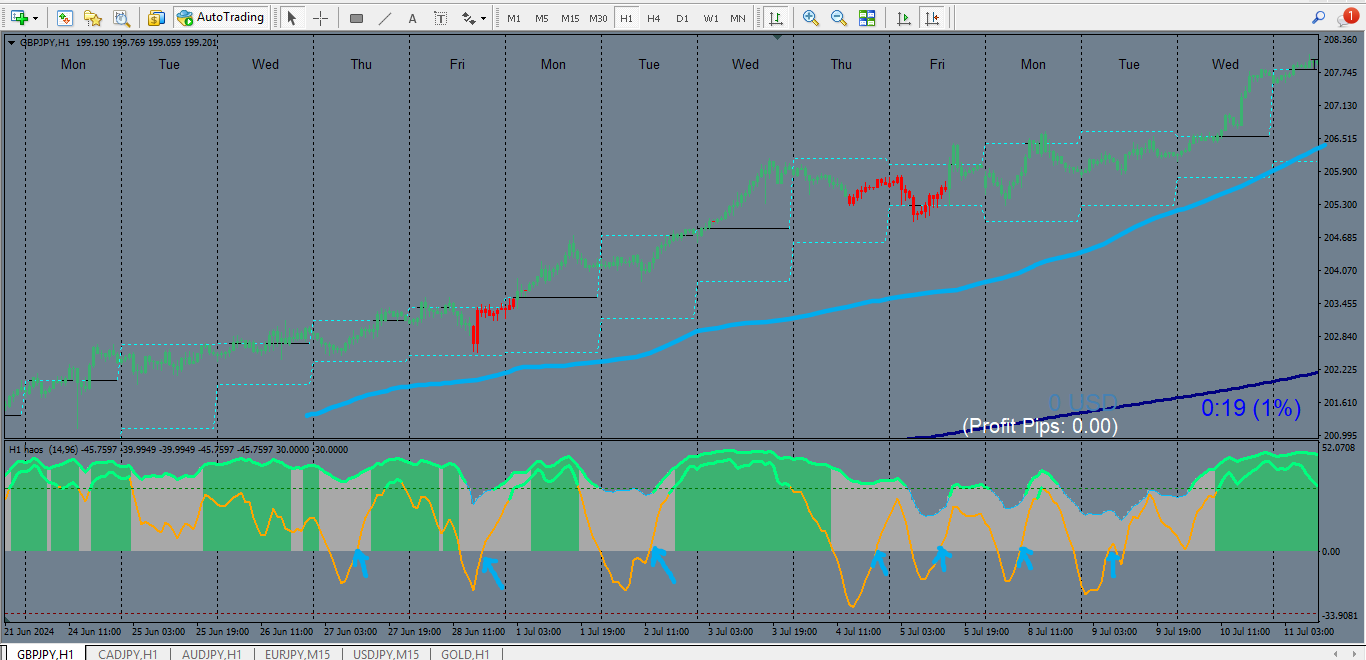Click the 202.225 price axis label
Image resolution: width=1366 pixels, height=660 pixels.
(x=1339, y=370)
